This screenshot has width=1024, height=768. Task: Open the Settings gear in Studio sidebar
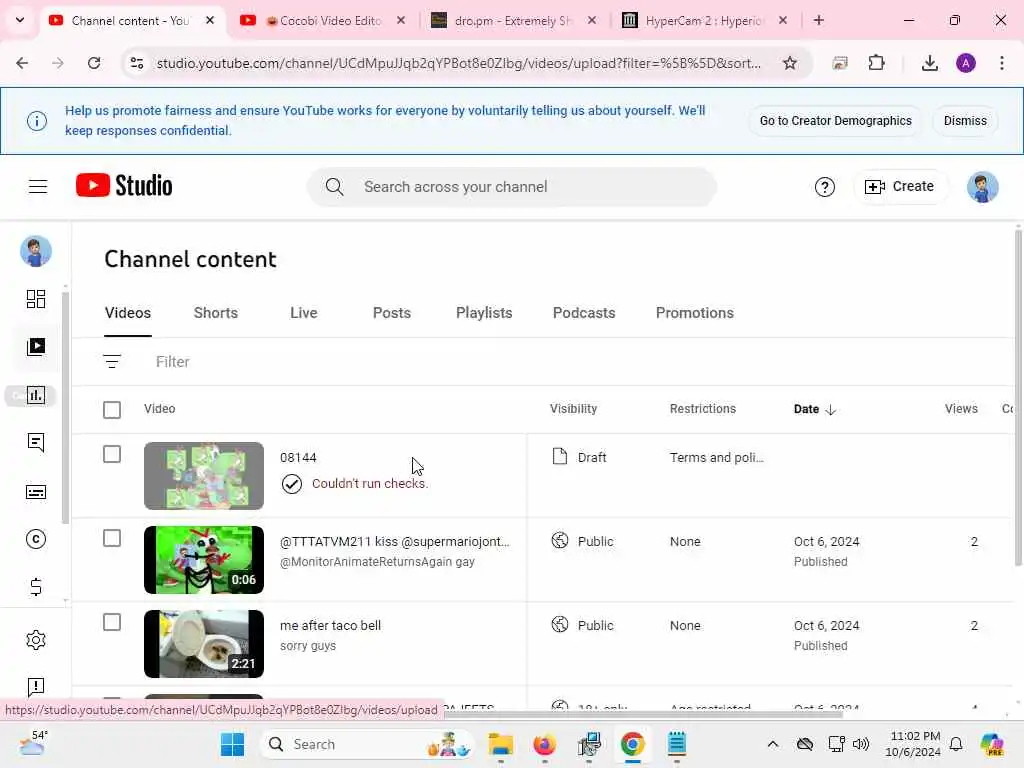36,640
